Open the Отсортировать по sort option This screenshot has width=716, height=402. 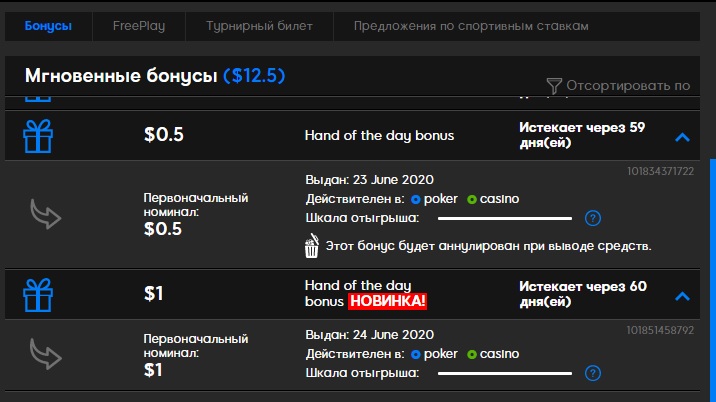click(628, 85)
